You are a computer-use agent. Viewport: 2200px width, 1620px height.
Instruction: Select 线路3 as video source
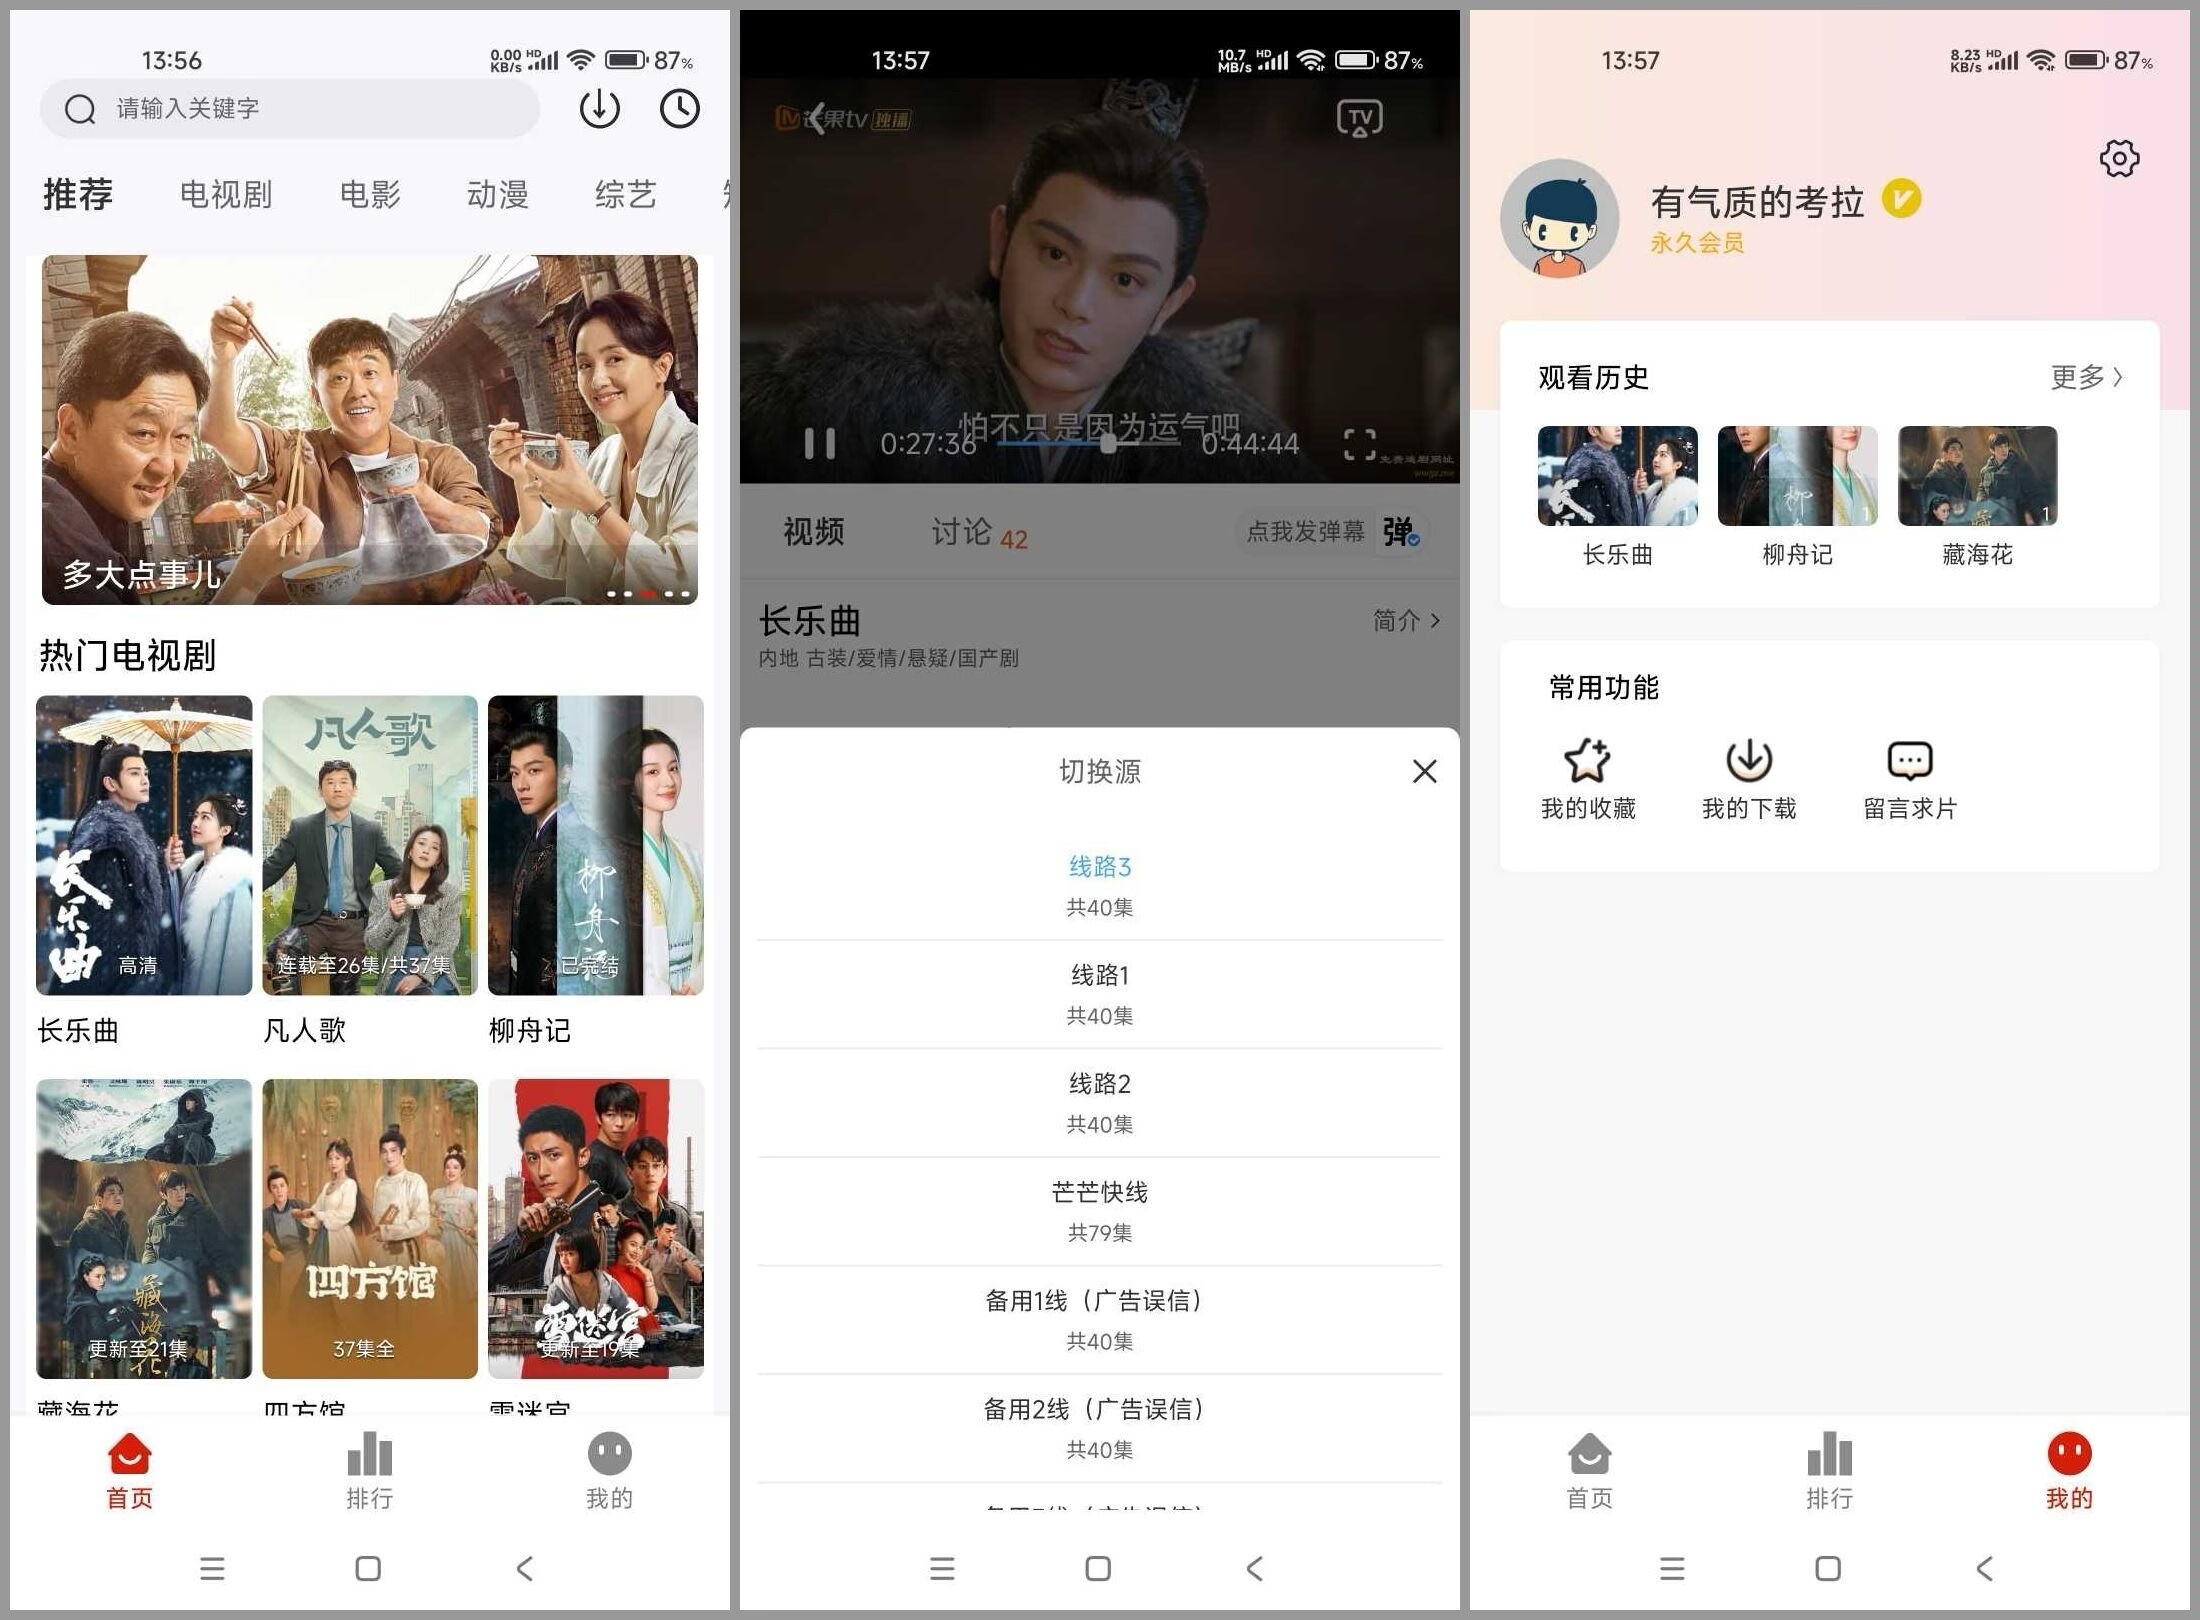click(1098, 865)
